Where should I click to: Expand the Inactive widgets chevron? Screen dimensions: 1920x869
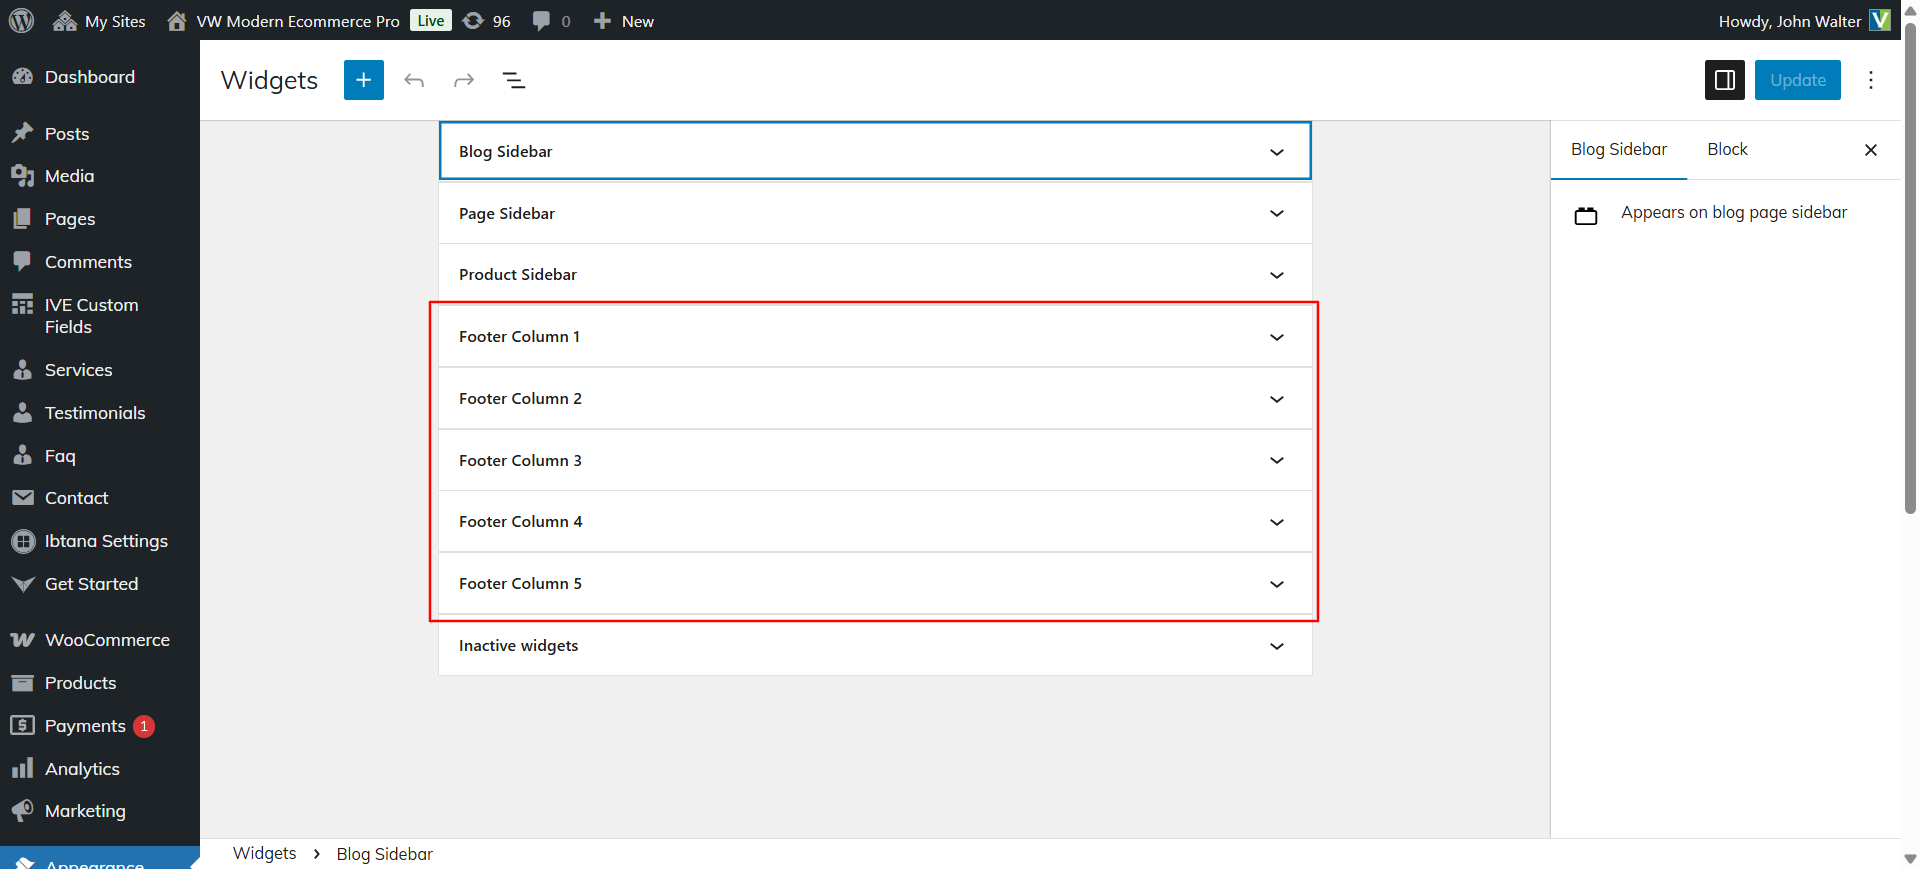(x=1277, y=646)
